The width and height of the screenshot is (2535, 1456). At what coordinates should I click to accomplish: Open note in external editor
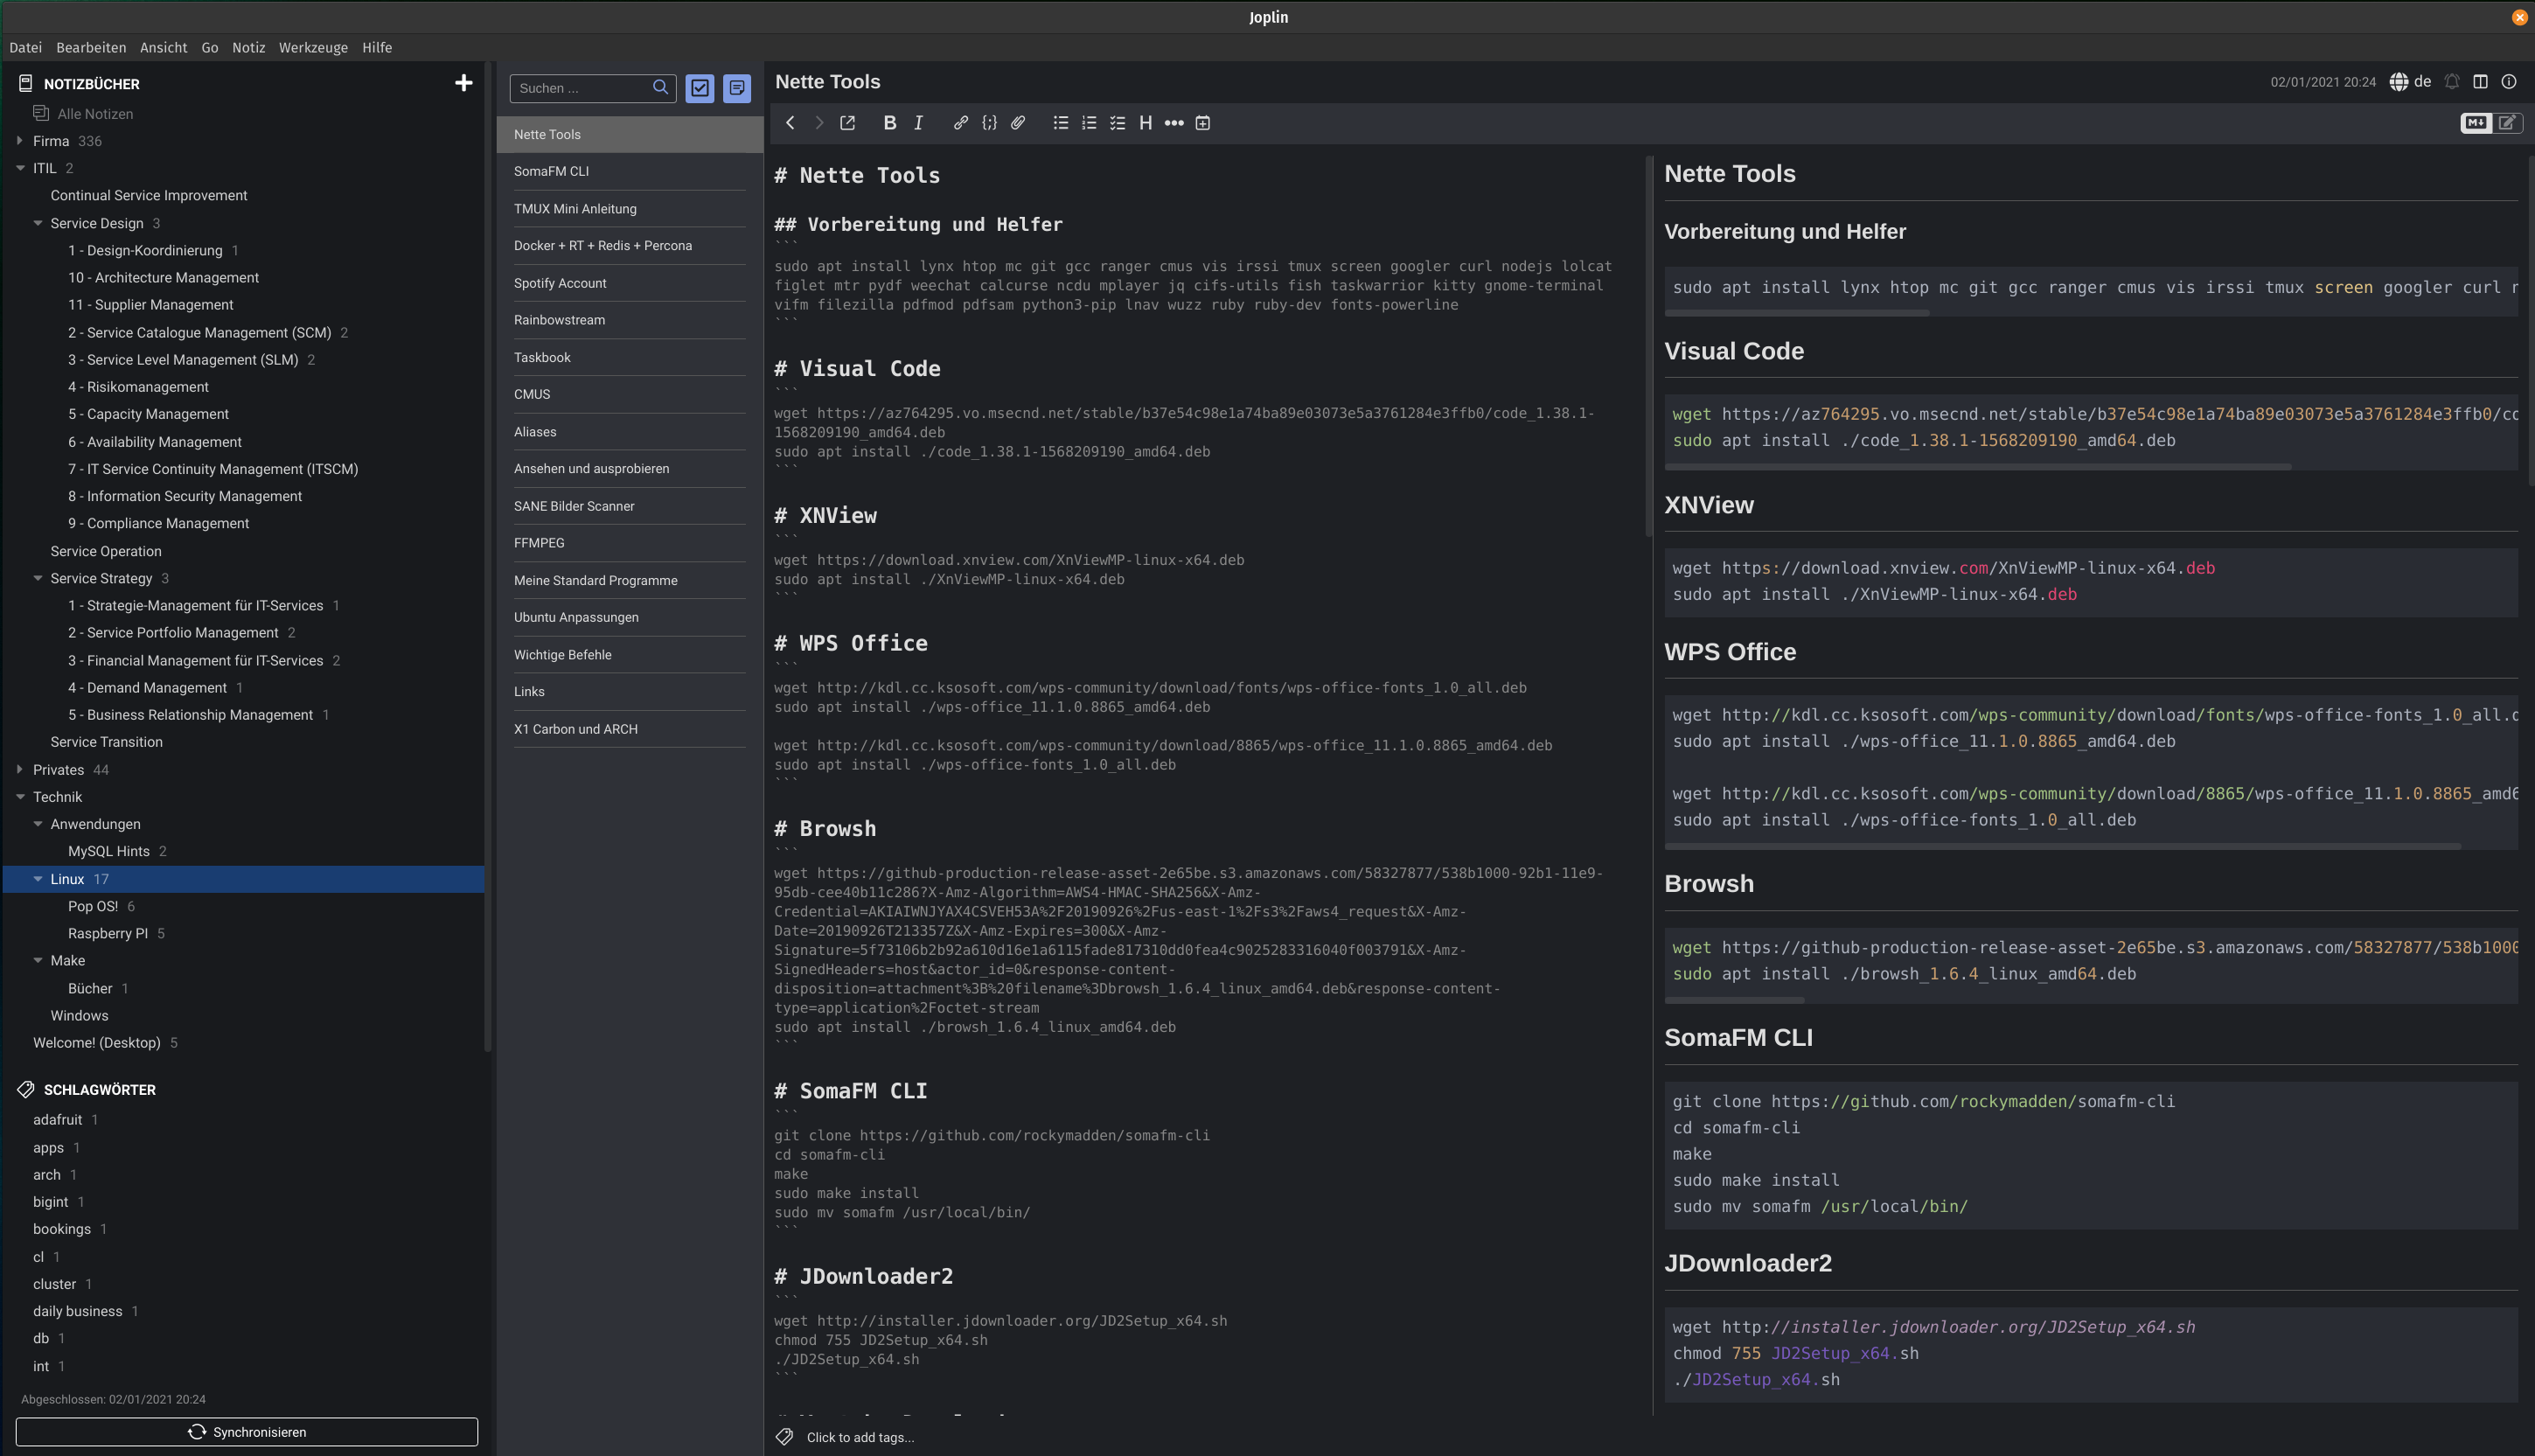click(847, 123)
